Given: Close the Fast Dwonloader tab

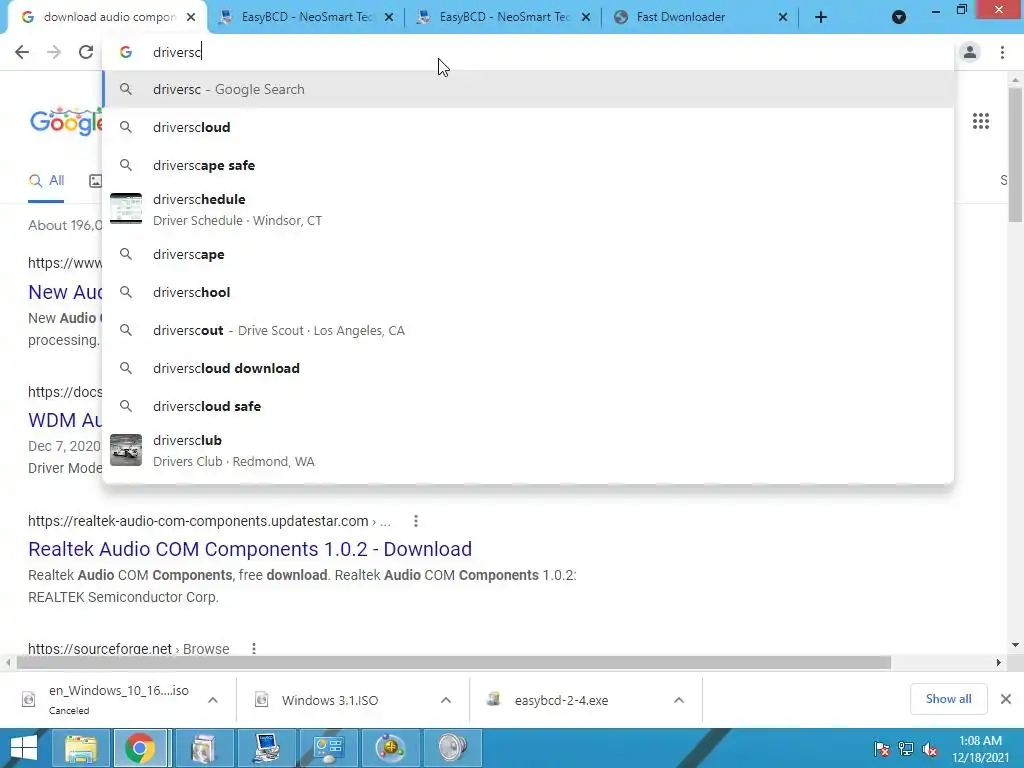Looking at the screenshot, I should [x=783, y=17].
